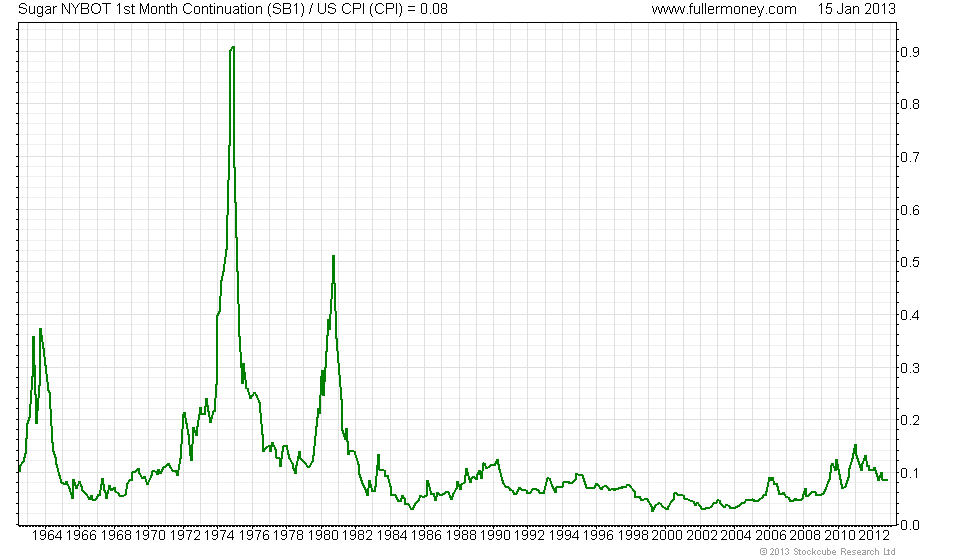This screenshot has height=560, width=980.
Task: Click the 0.5 y-axis label
Action: coord(910,262)
